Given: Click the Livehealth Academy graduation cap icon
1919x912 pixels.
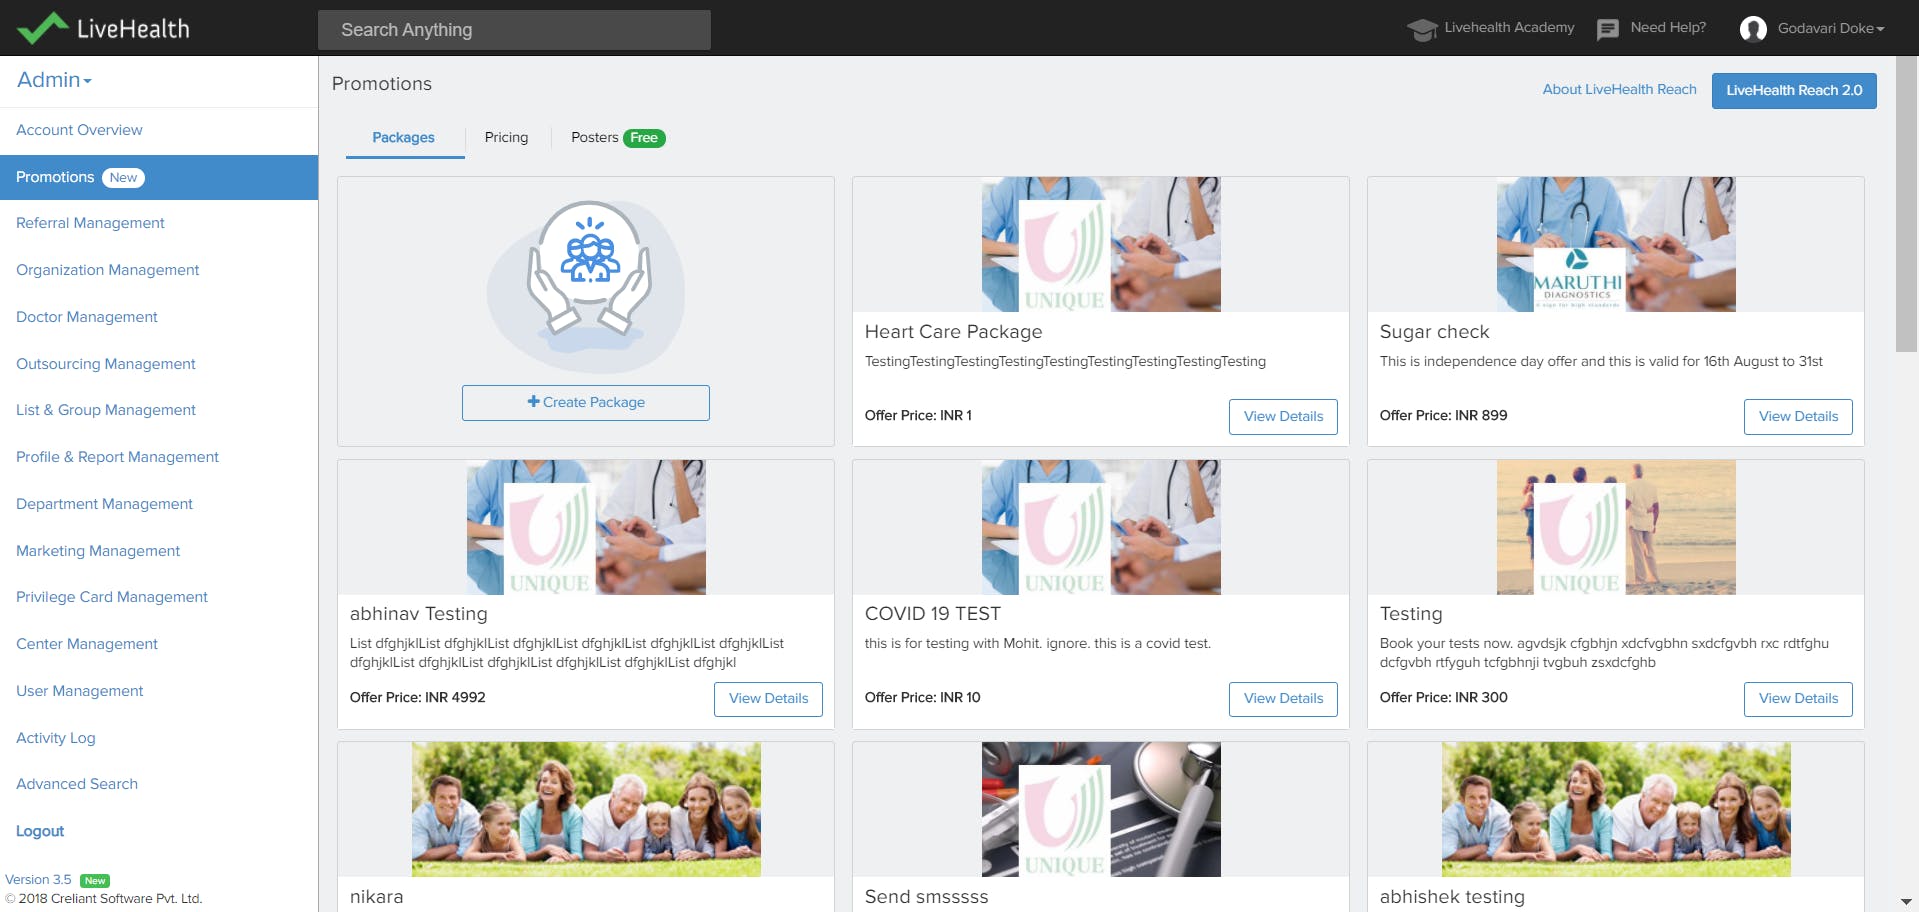Looking at the screenshot, I should (x=1422, y=29).
